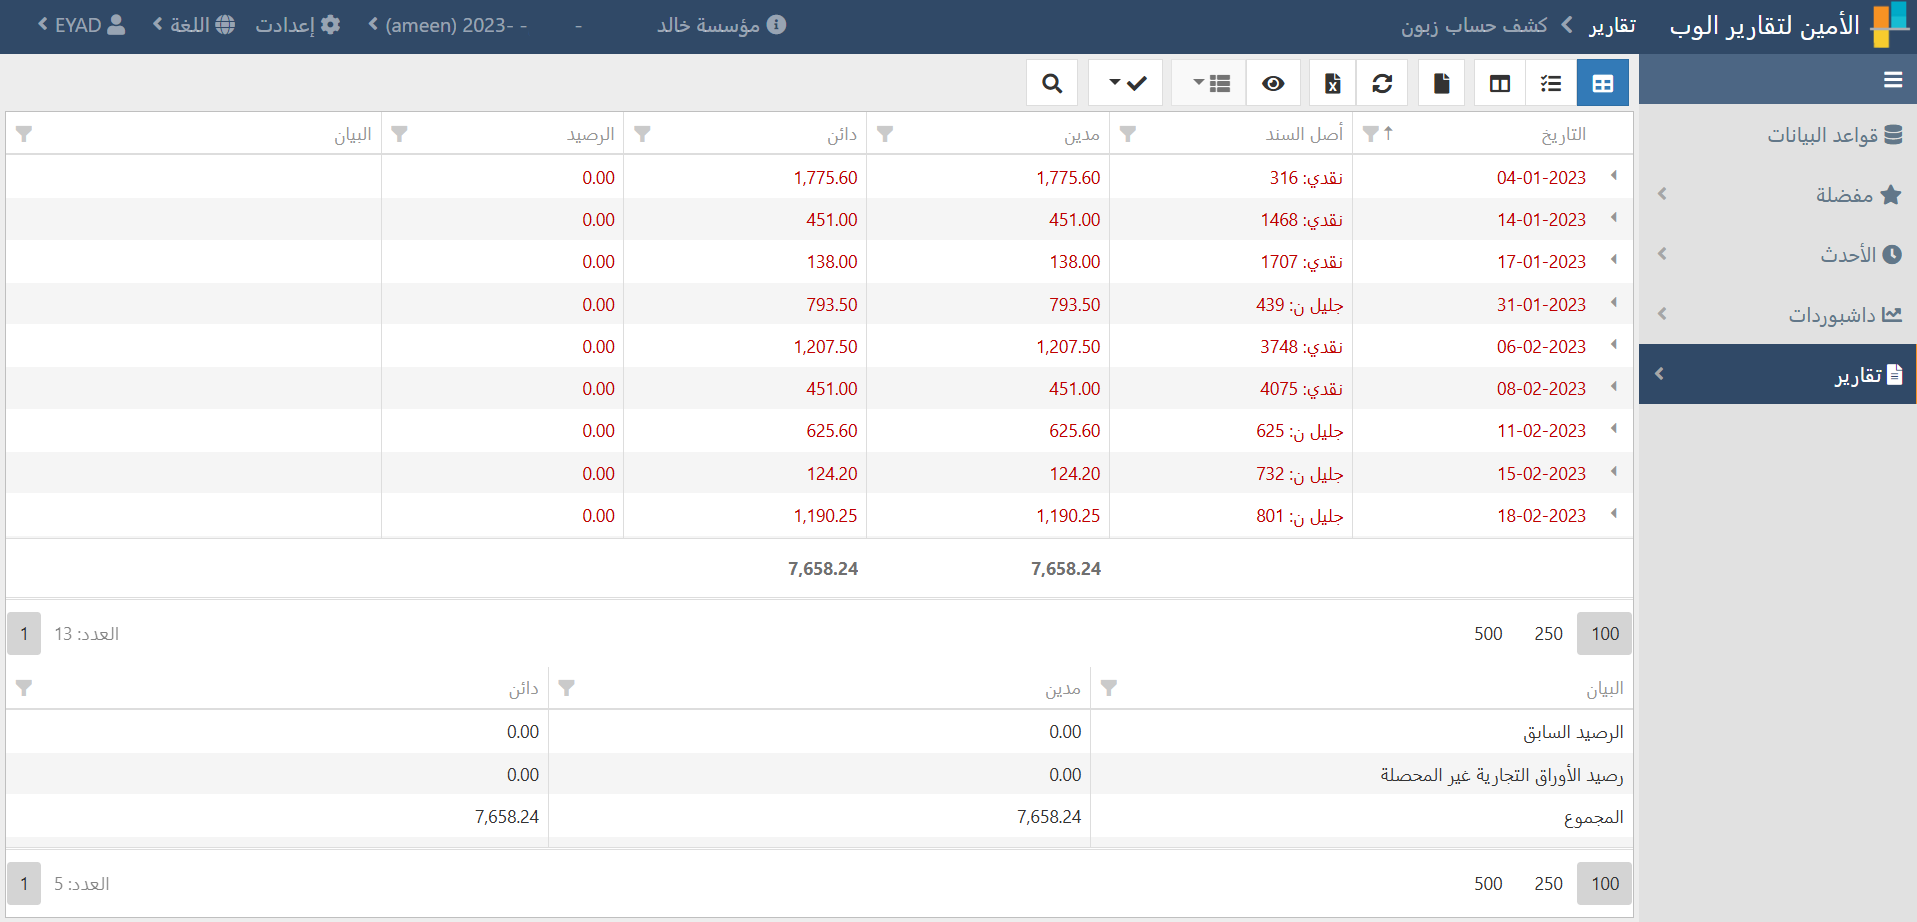Click the search magnifier toolbar icon
The image size is (1917, 922).
tap(1051, 83)
